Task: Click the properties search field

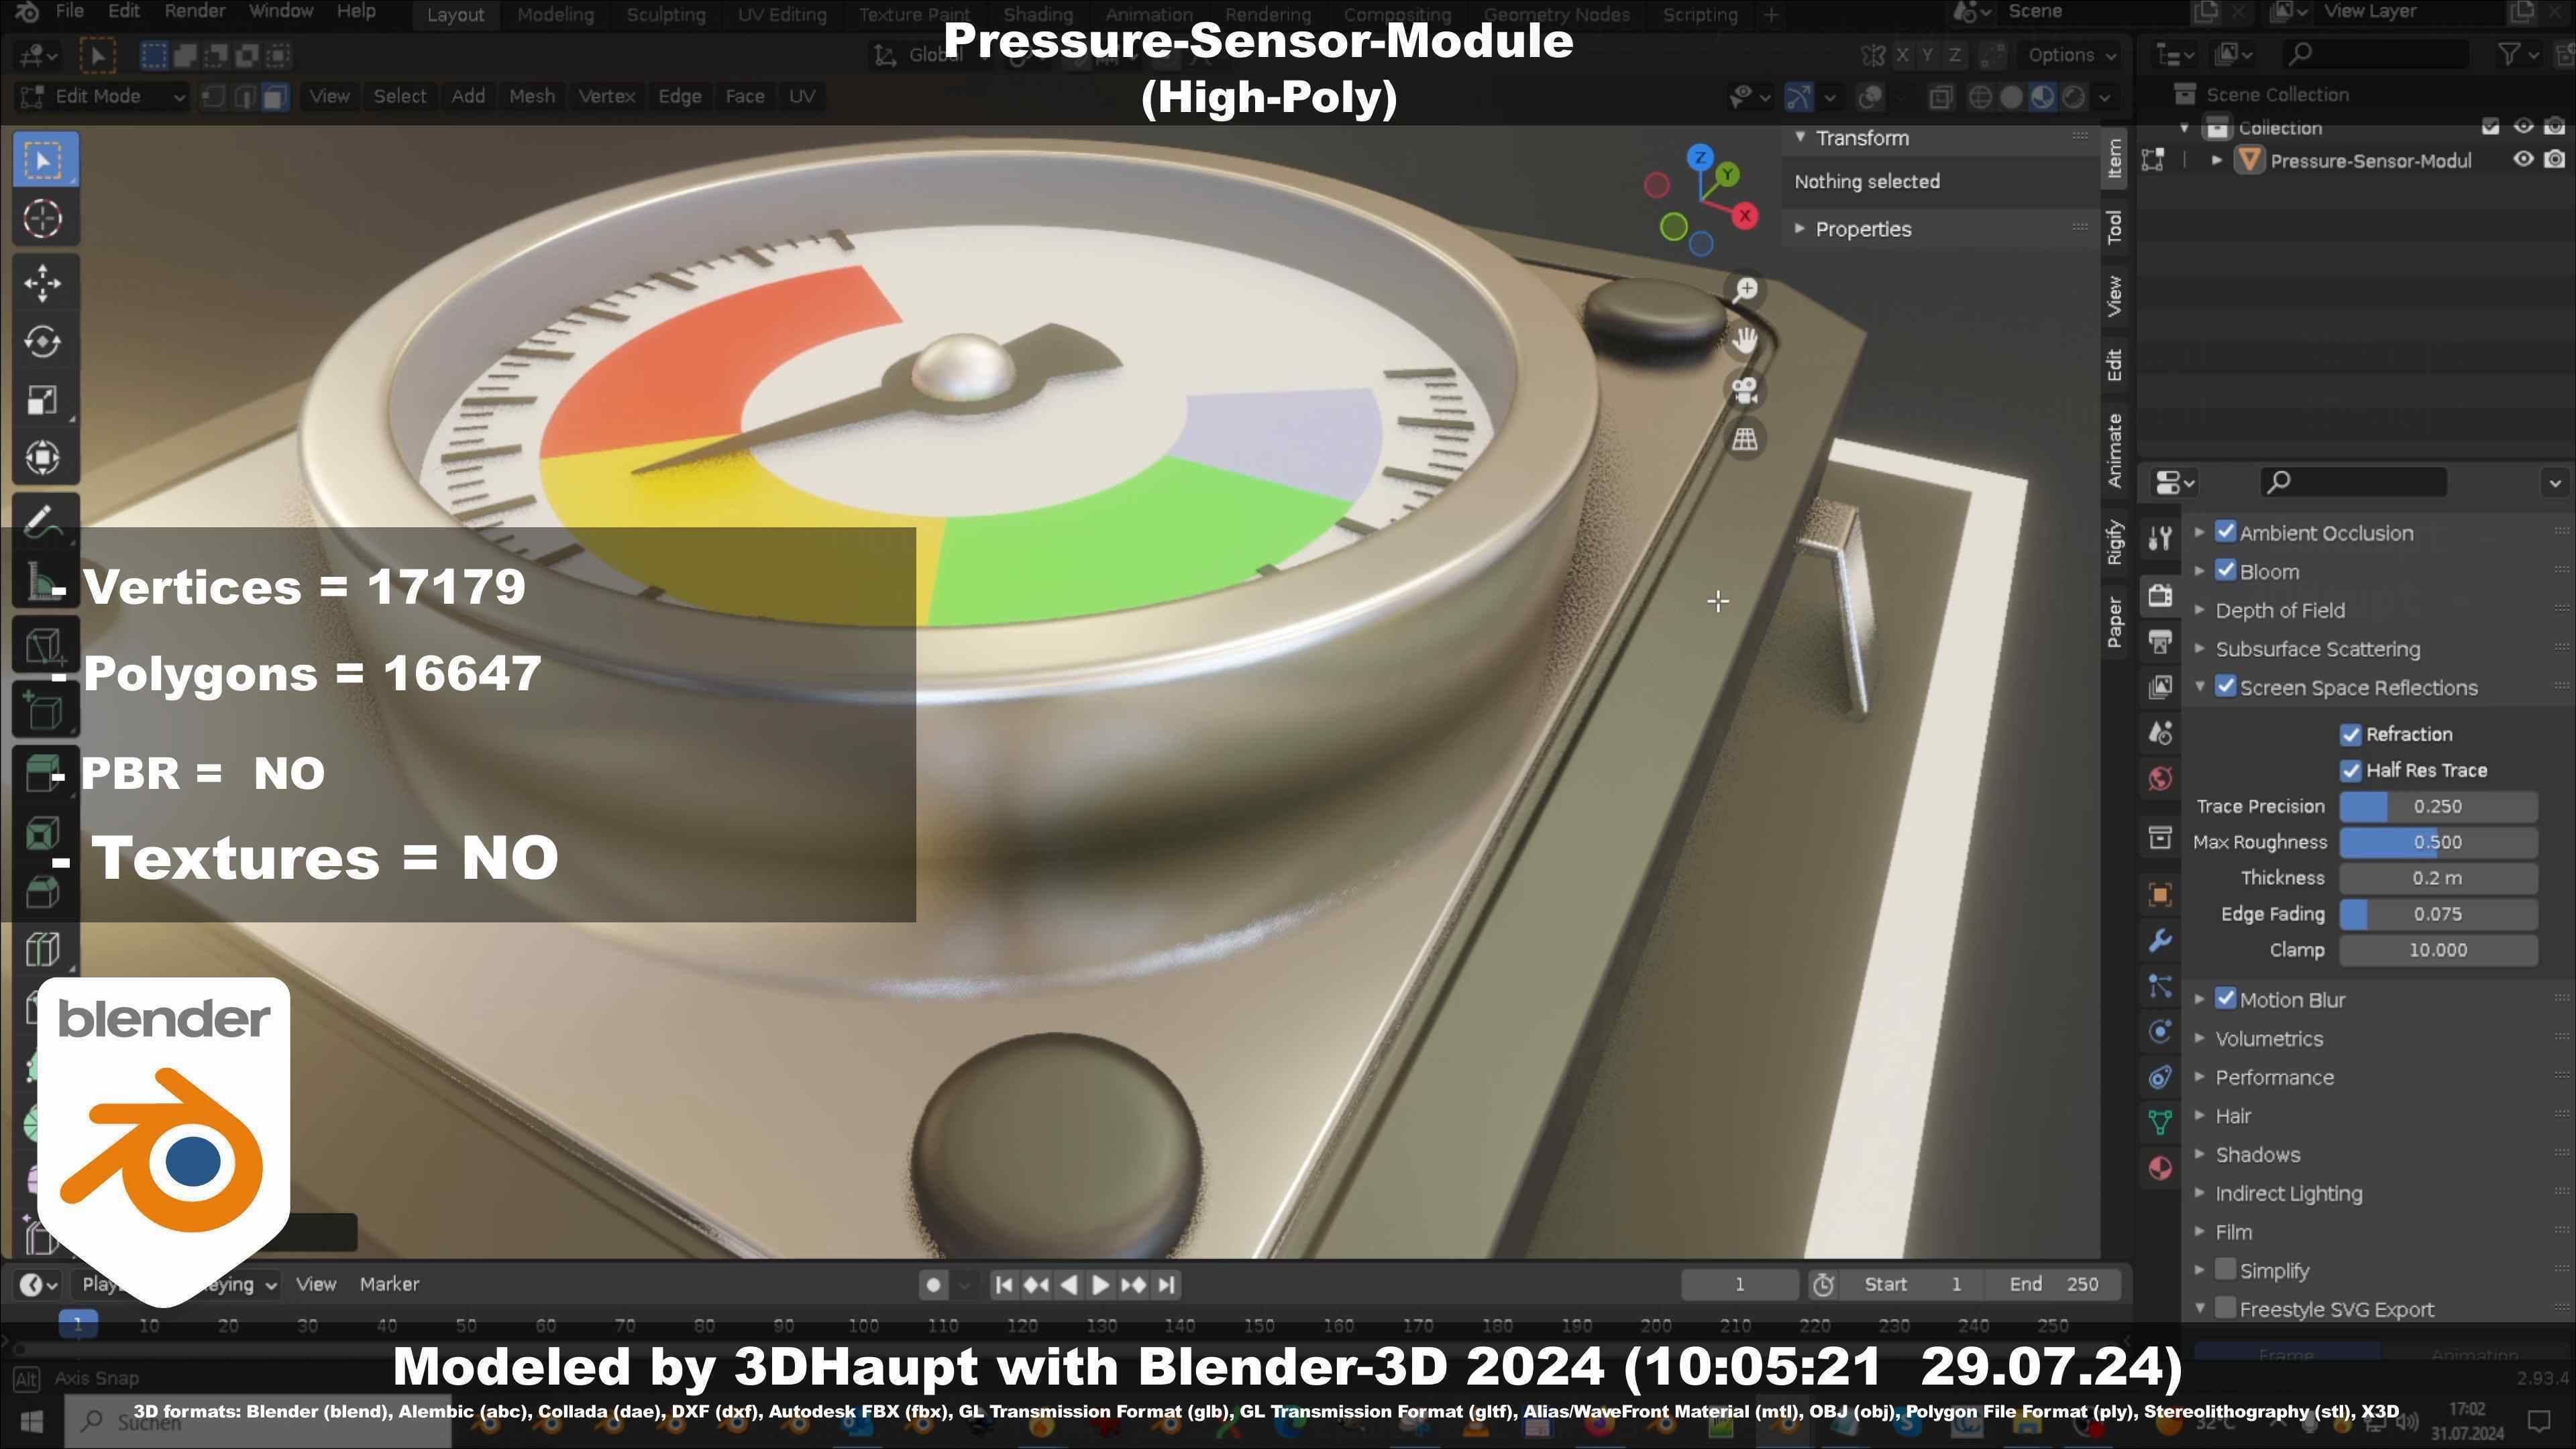Action: coord(2353,482)
